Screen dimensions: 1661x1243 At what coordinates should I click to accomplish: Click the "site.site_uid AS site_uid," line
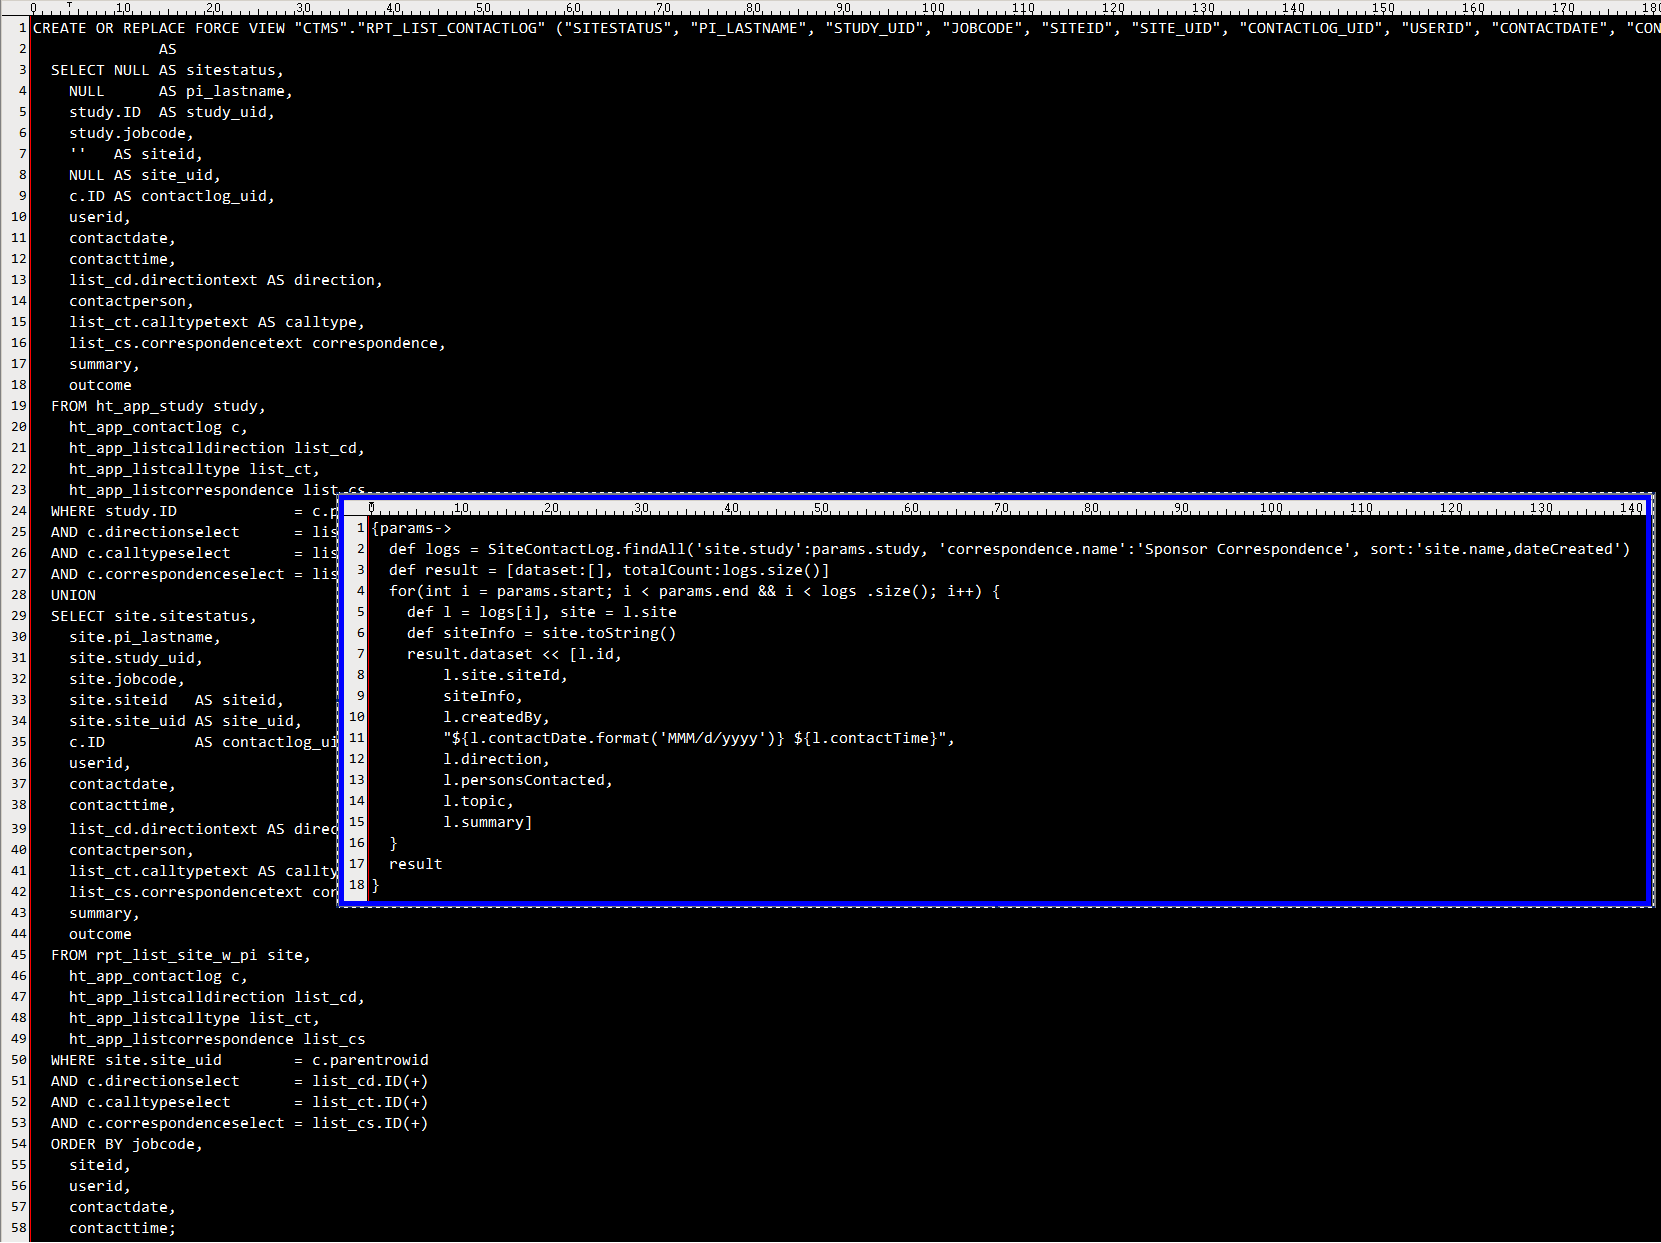185,721
